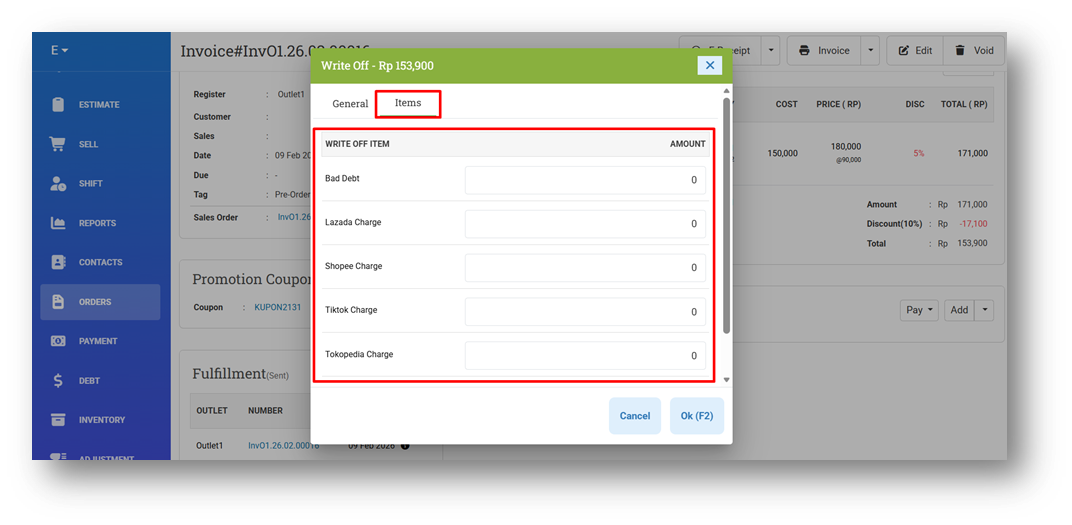Switch to the Items tab

[x=408, y=103]
